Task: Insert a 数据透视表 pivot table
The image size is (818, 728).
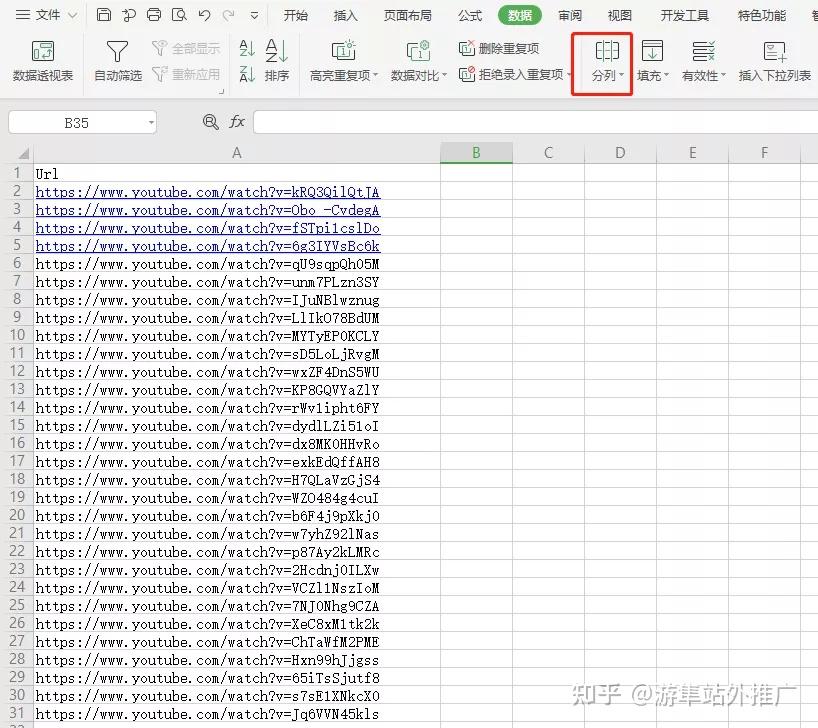Action: 43,61
